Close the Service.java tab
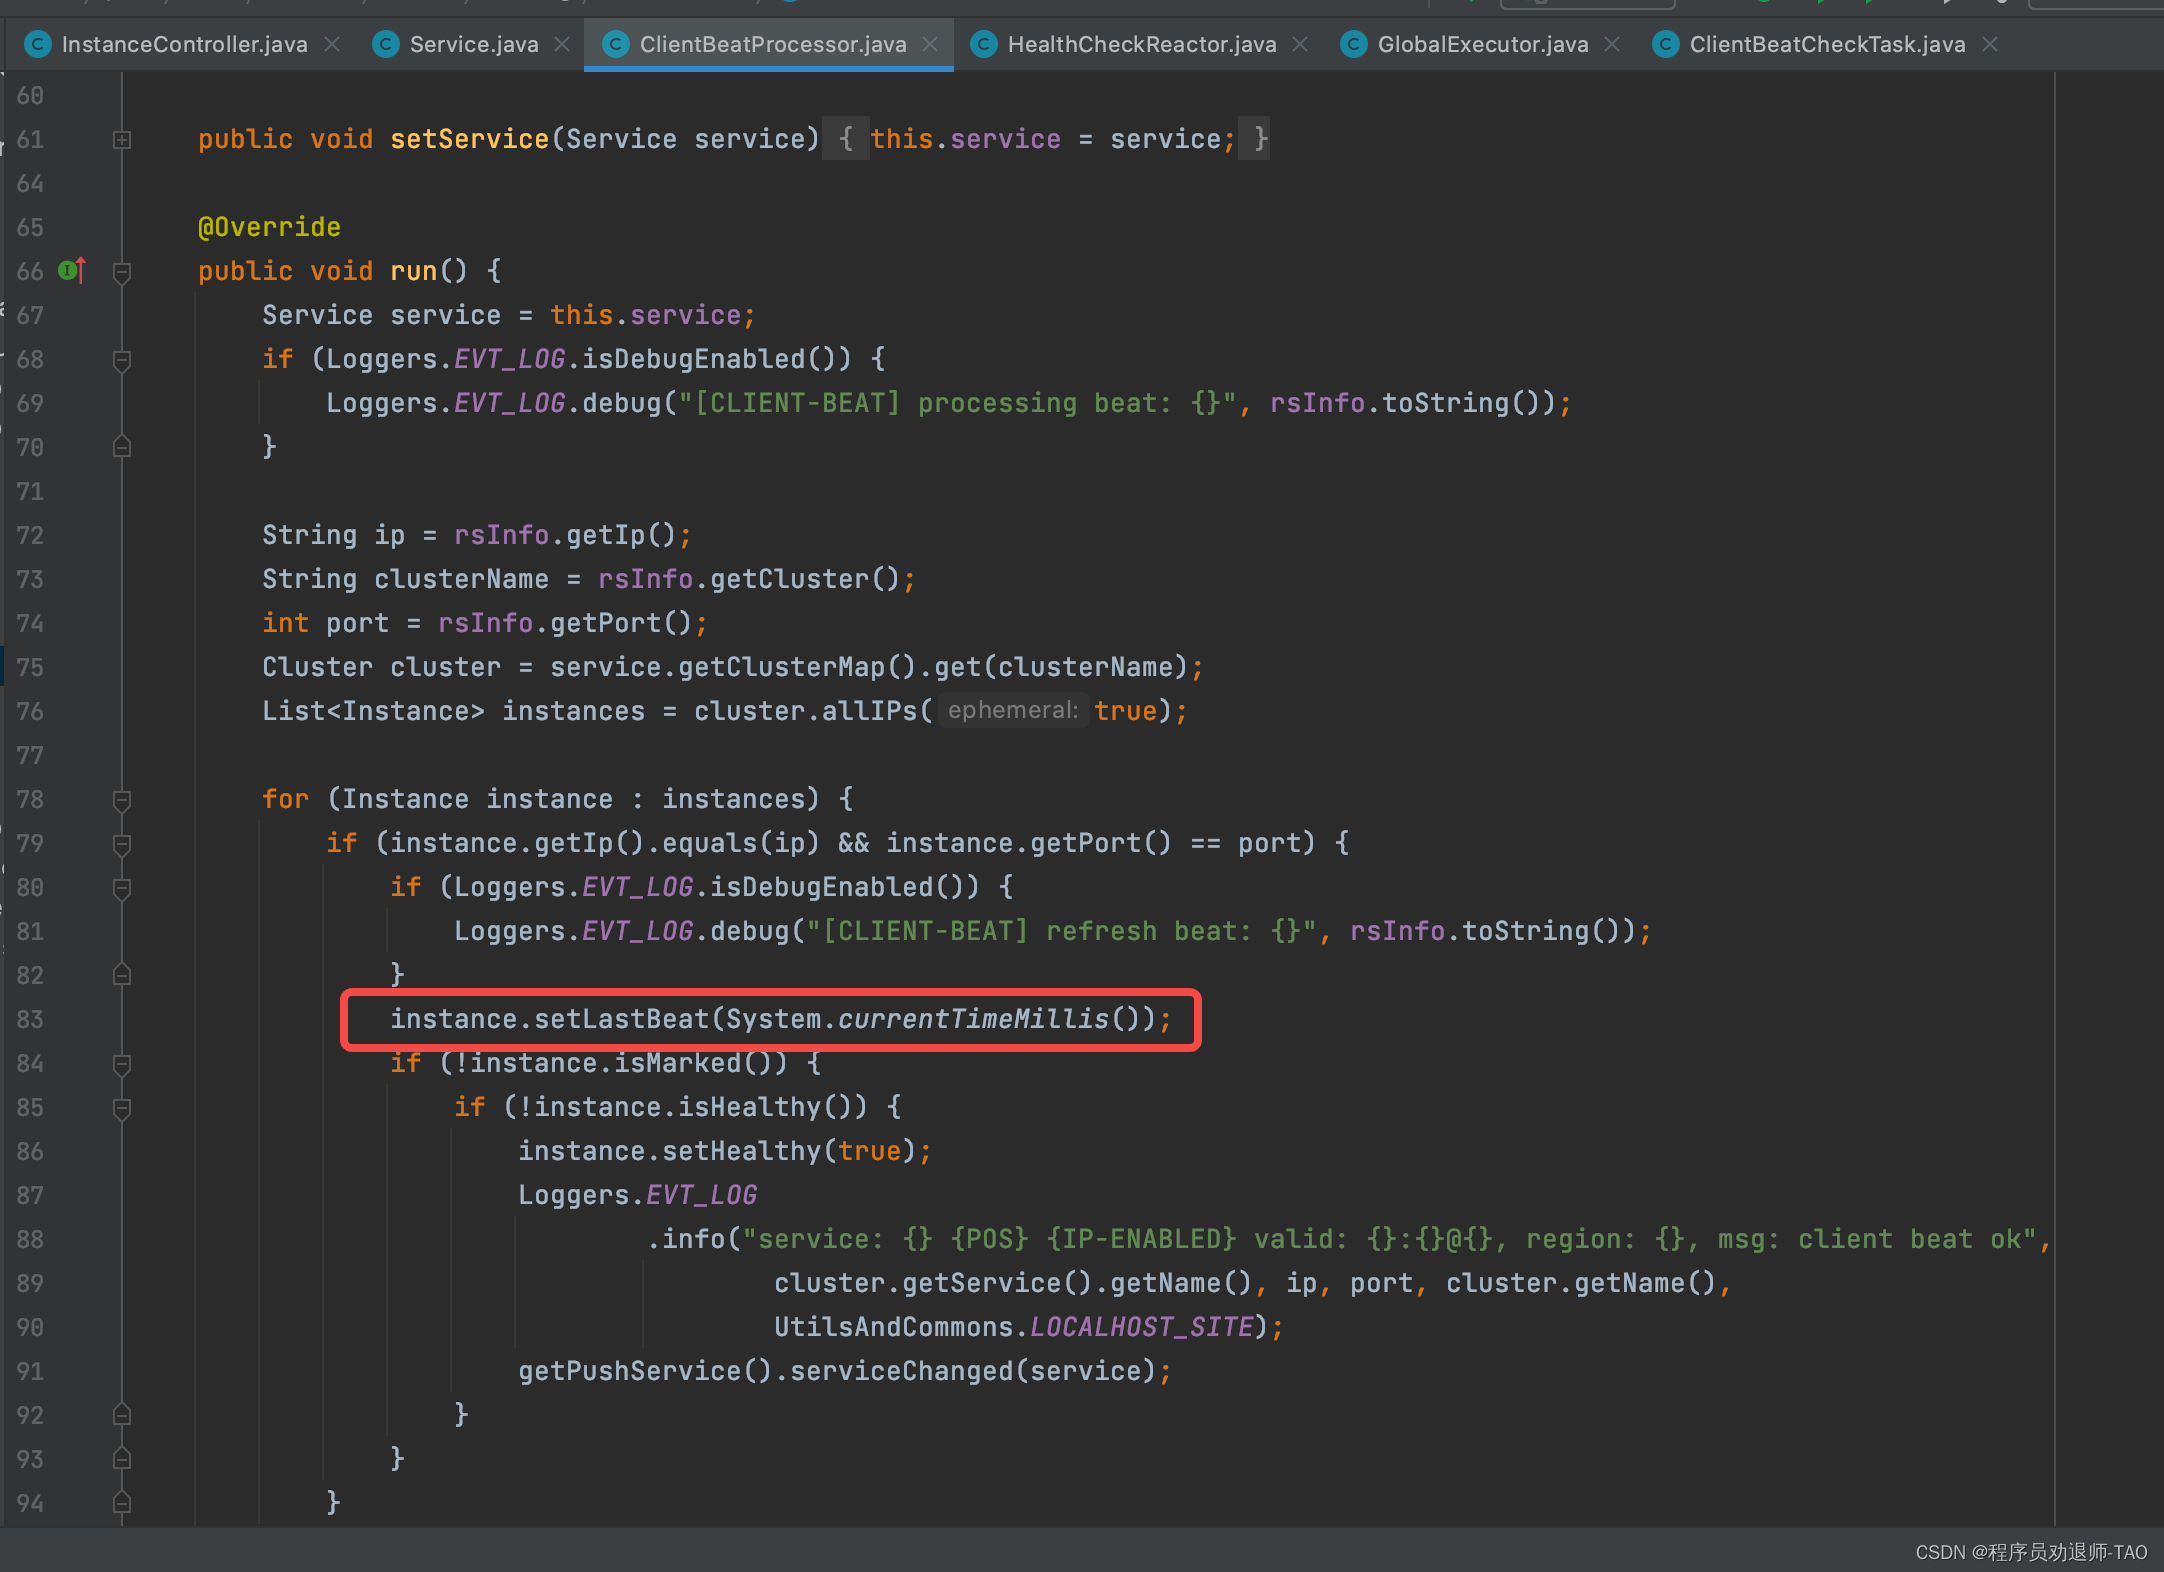The width and height of the screenshot is (2164, 1572). click(562, 44)
